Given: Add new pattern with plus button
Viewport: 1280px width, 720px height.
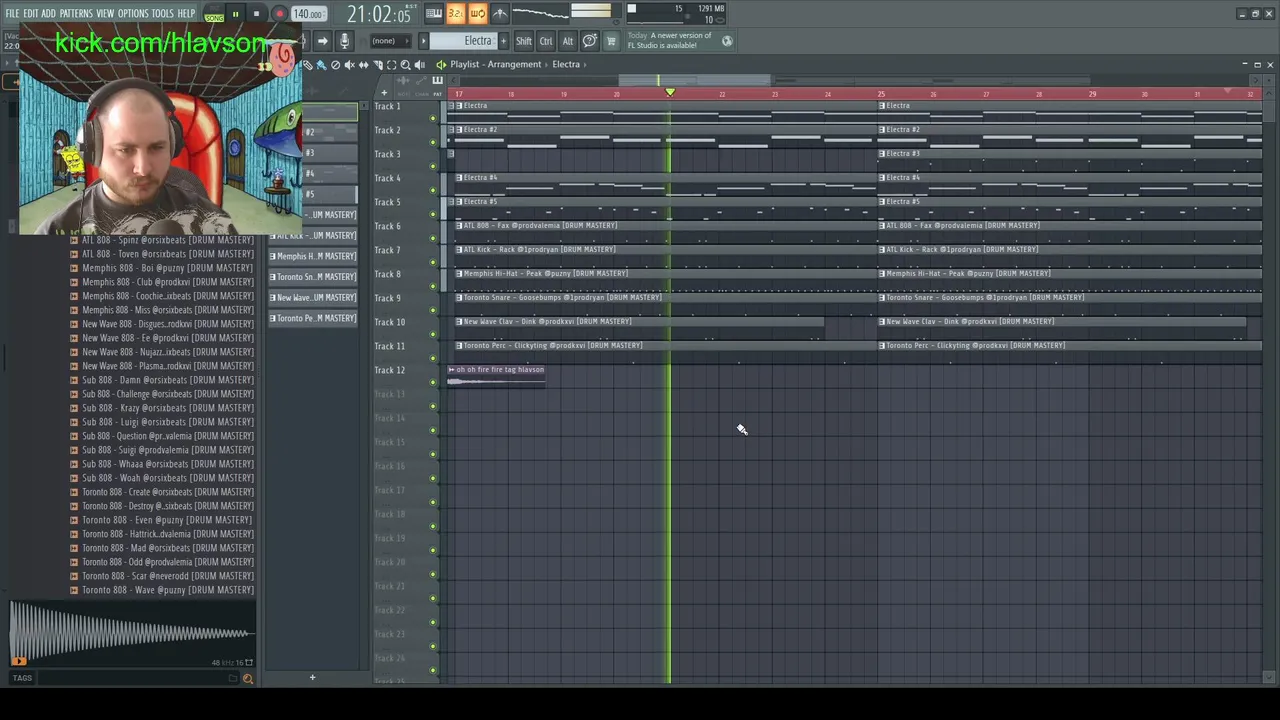Looking at the screenshot, I should coord(503,41).
